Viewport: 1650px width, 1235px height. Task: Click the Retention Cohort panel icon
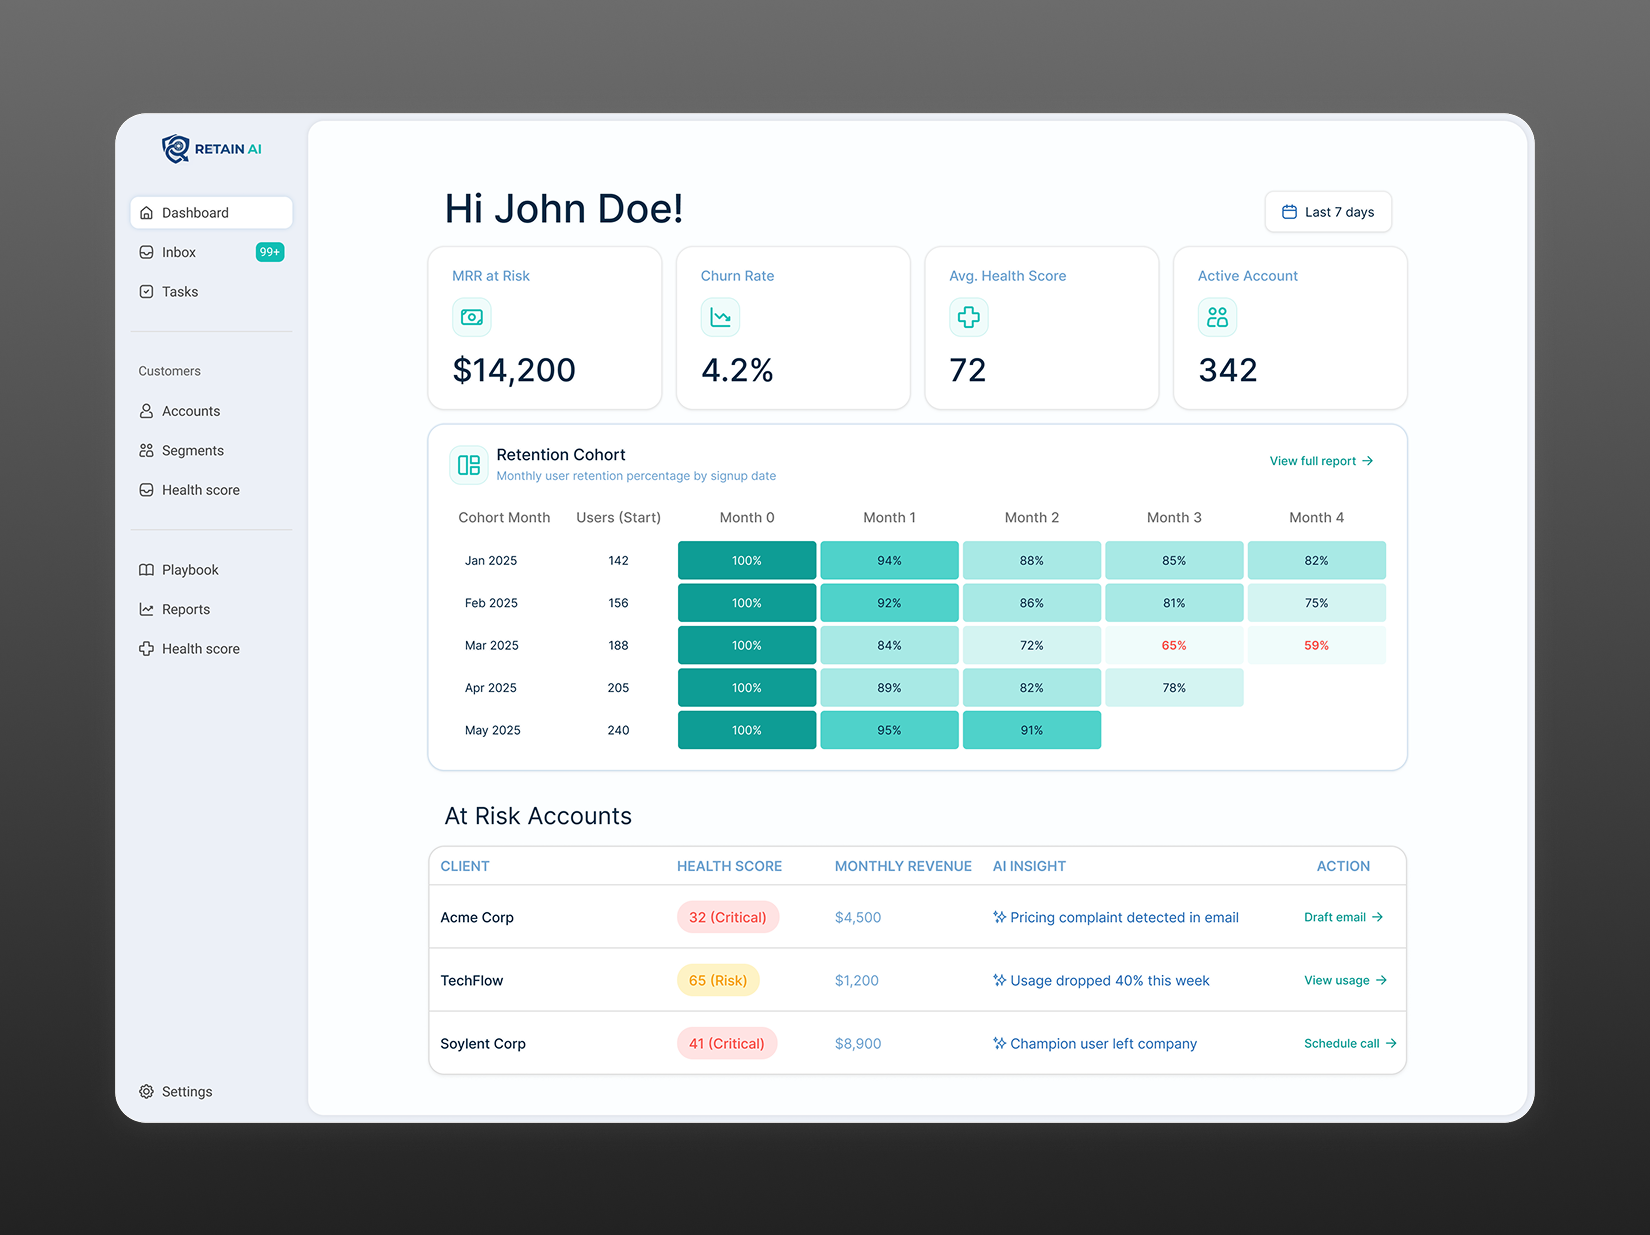(468, 464)
